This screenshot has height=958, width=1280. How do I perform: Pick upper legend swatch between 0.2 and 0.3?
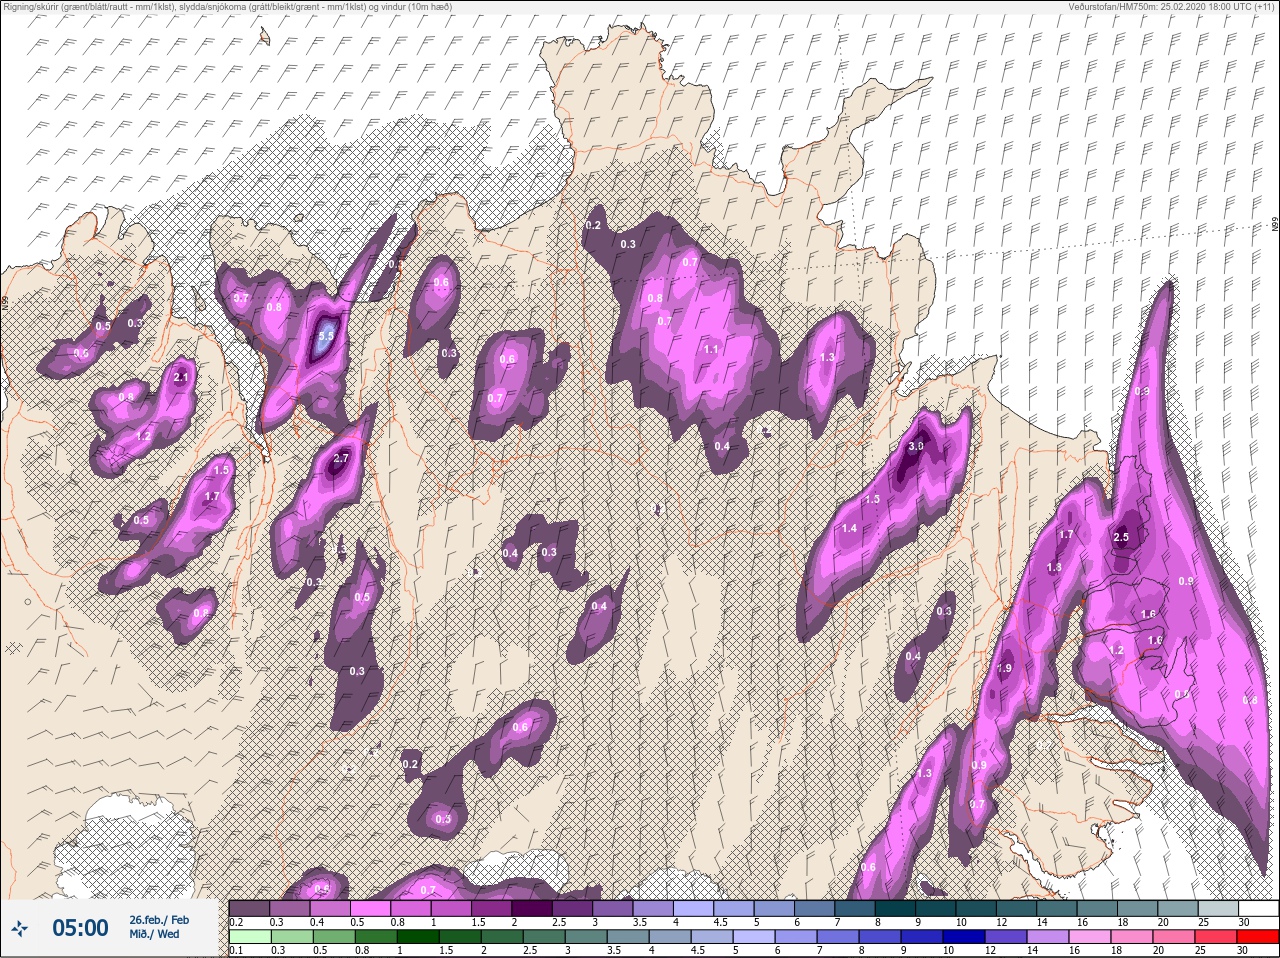pos(250,908)
